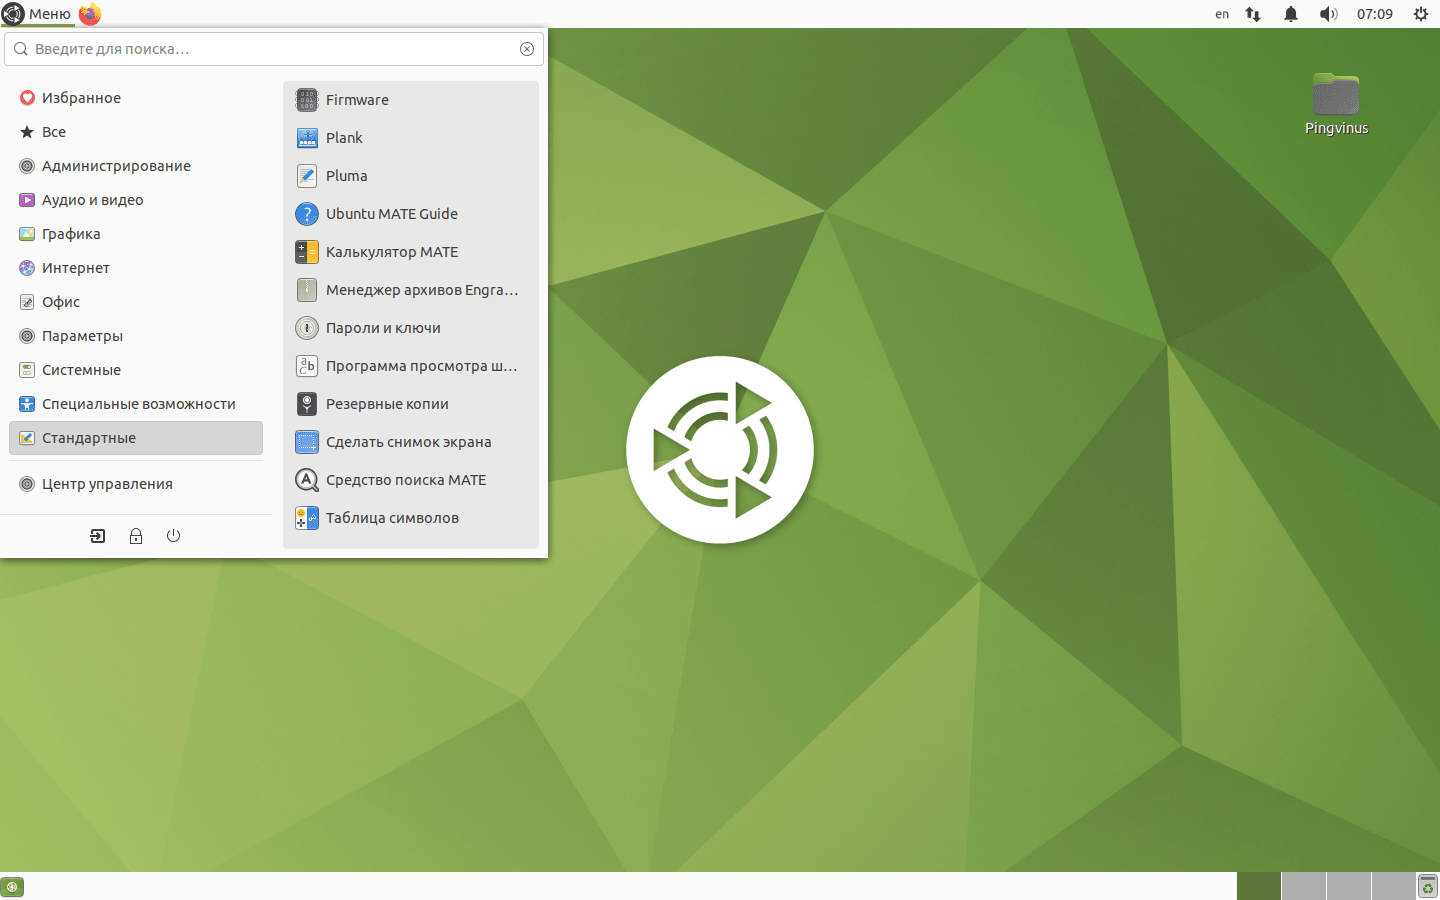1440x900 pixels.
Task: Click the power off icon in the menu
Action: coord(173,536)
